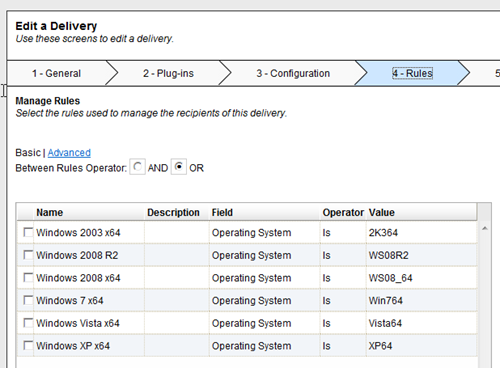Check the Windows 2008 x64 rule
500x368 pixels.
[28, 277]
